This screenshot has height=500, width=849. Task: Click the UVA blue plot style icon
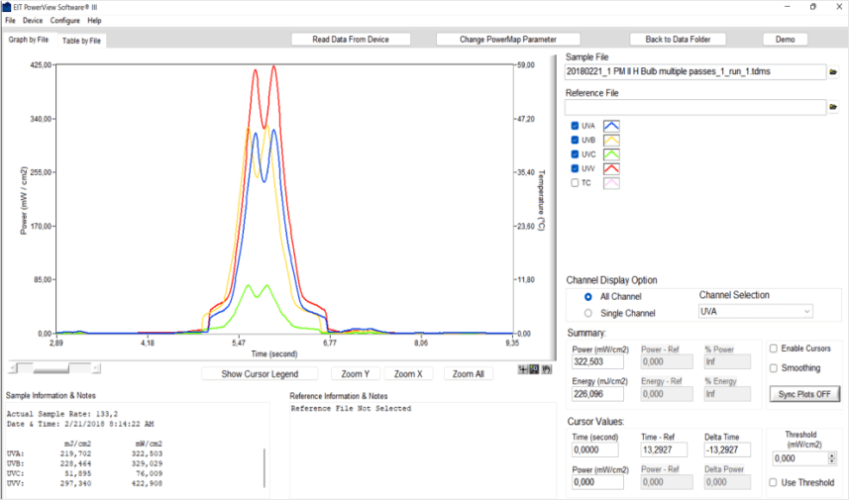pos(610,126)
